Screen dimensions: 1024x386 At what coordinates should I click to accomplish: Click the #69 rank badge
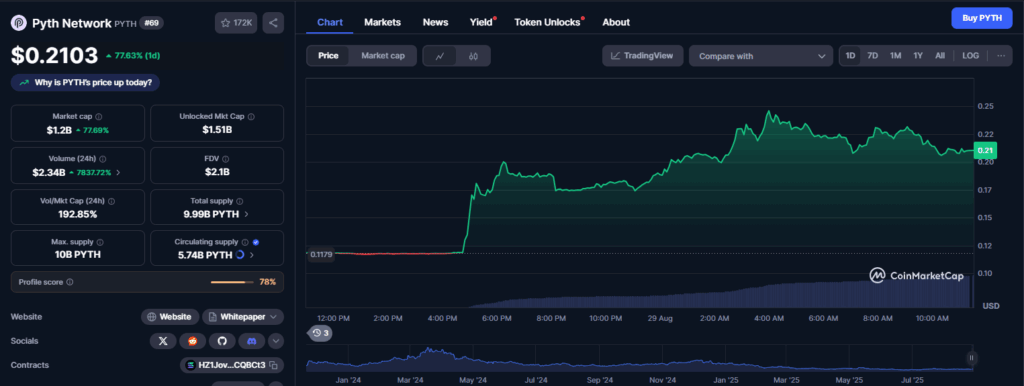[152, 23]
